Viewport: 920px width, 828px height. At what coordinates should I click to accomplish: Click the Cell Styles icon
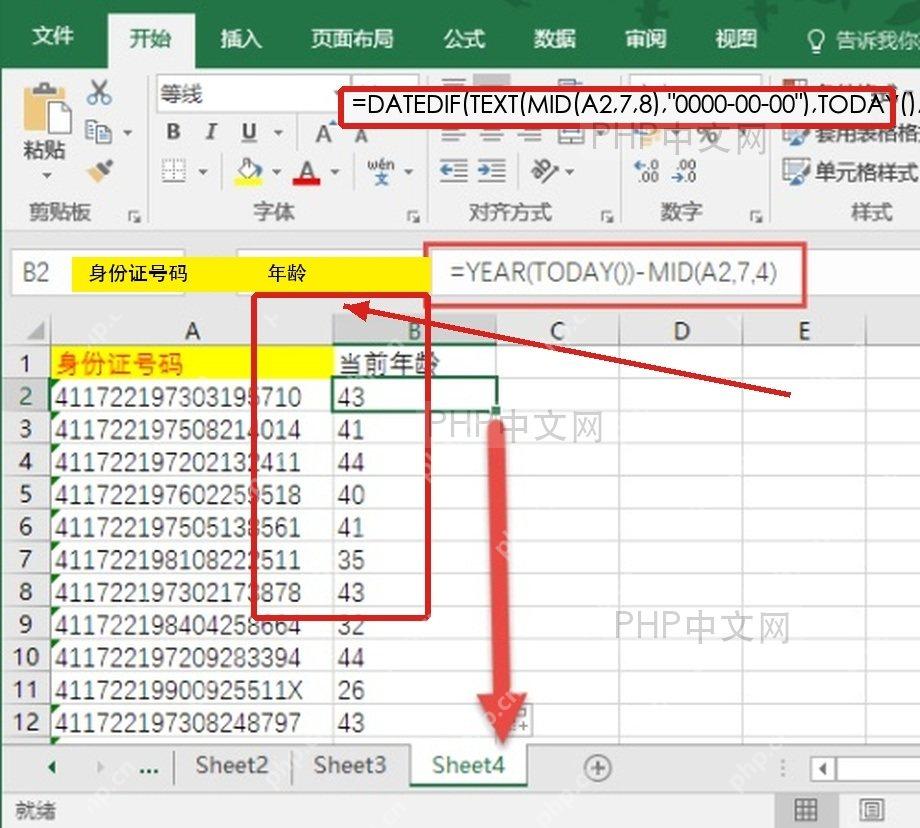tap(796, 171)
